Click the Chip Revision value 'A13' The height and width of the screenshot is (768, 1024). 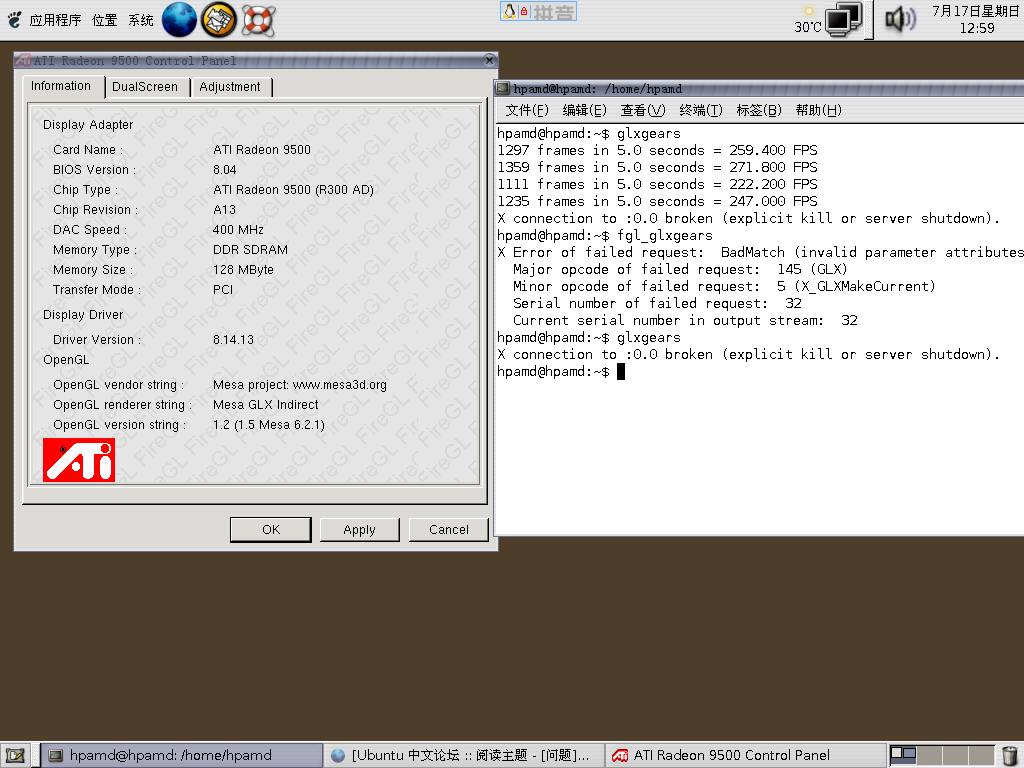225,210
